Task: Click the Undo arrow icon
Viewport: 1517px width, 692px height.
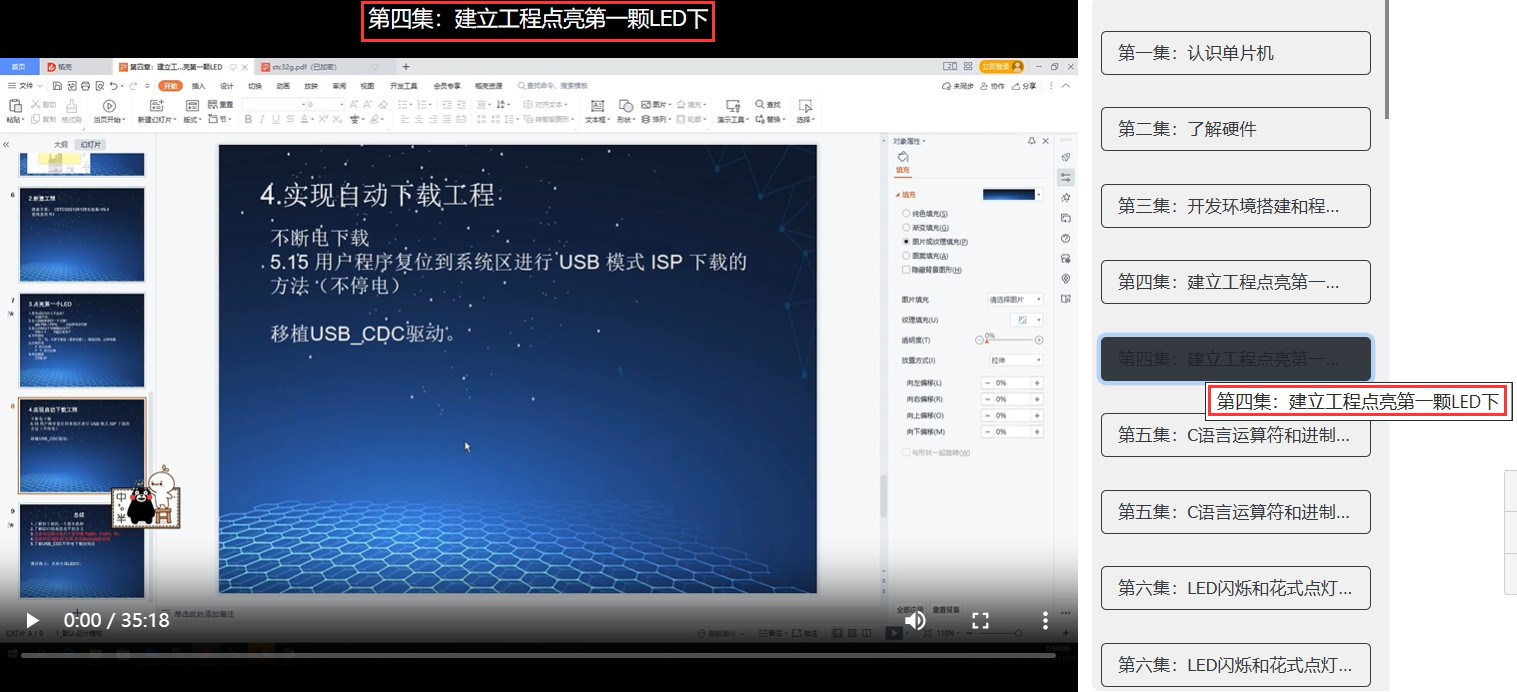Action: point(113,86)
